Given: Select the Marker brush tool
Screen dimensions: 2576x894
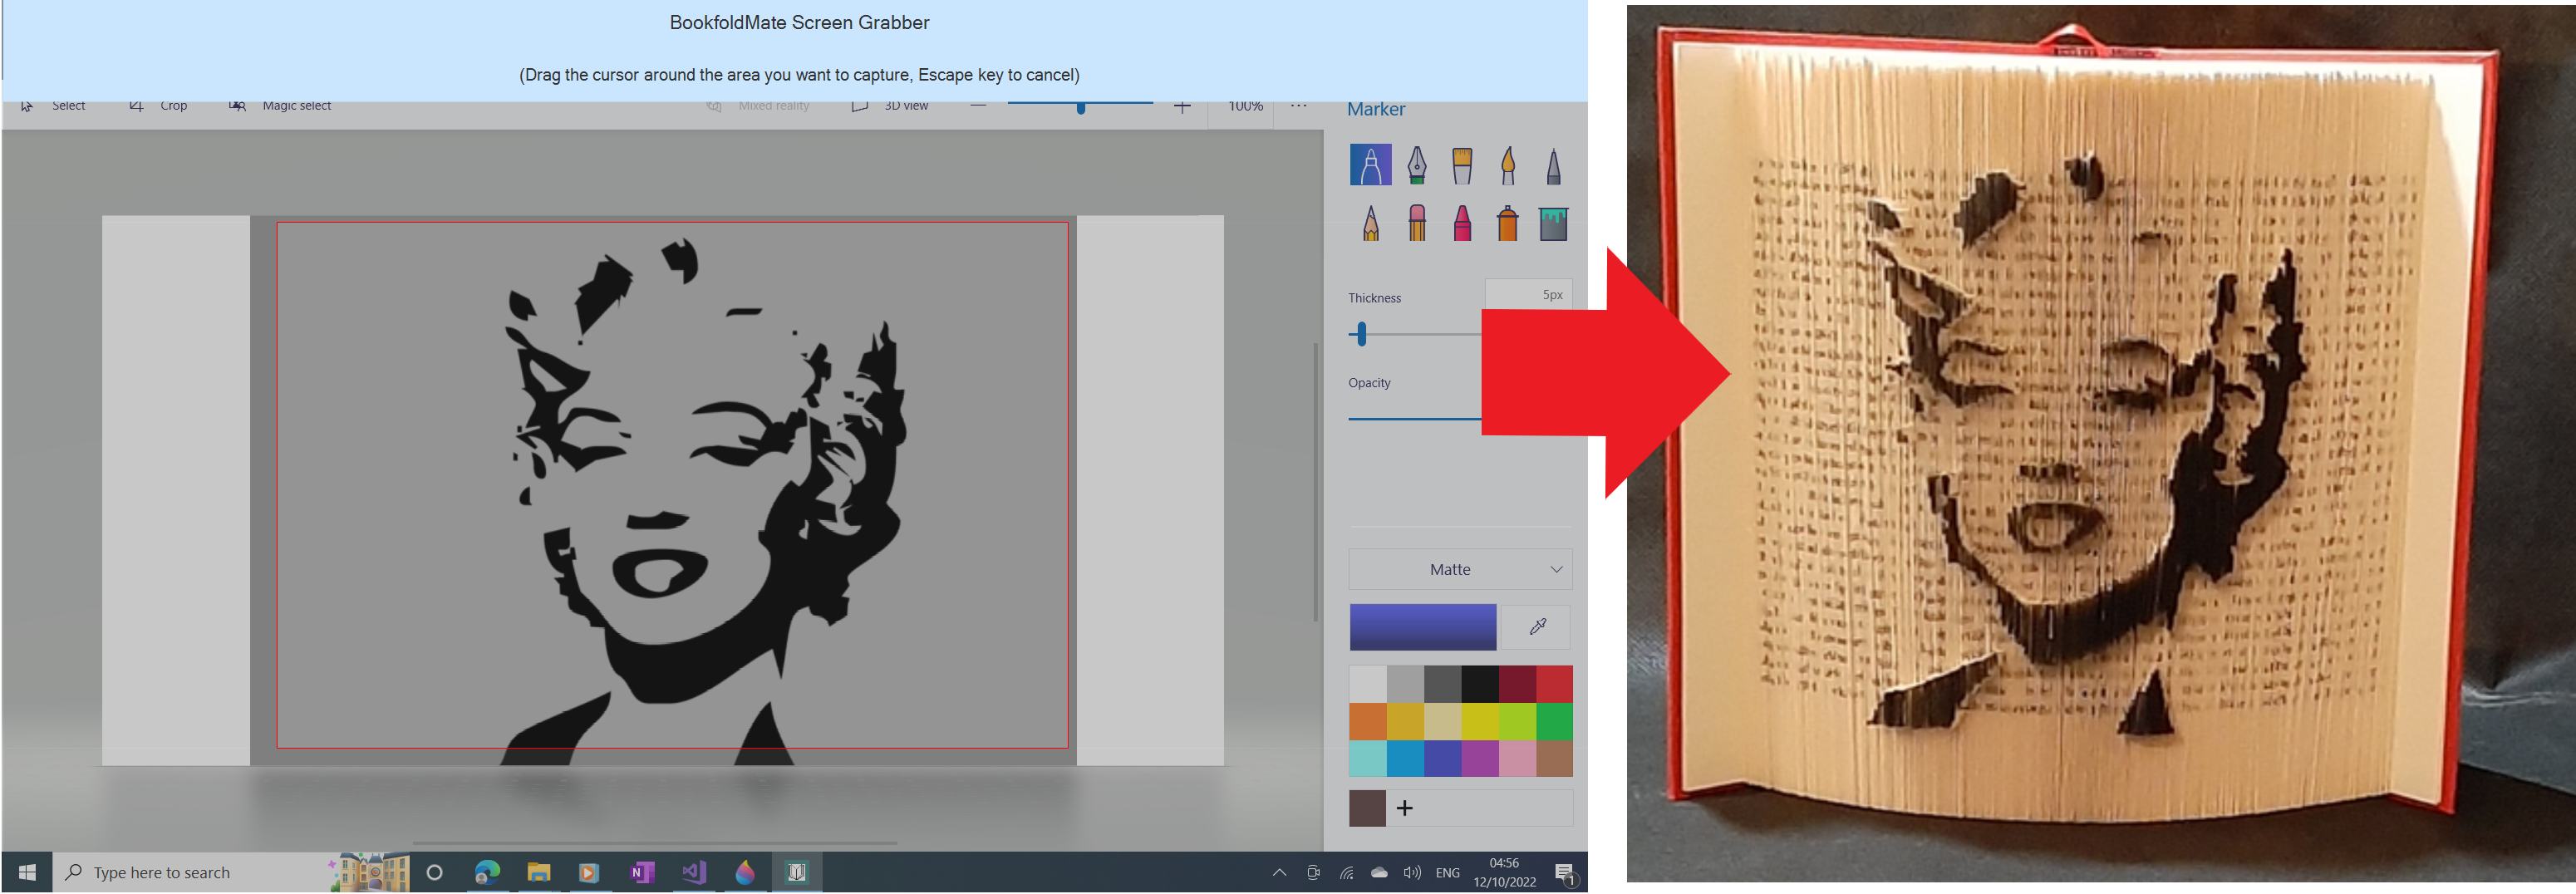Looking at the screenshot, I should tap(1370, 165).
